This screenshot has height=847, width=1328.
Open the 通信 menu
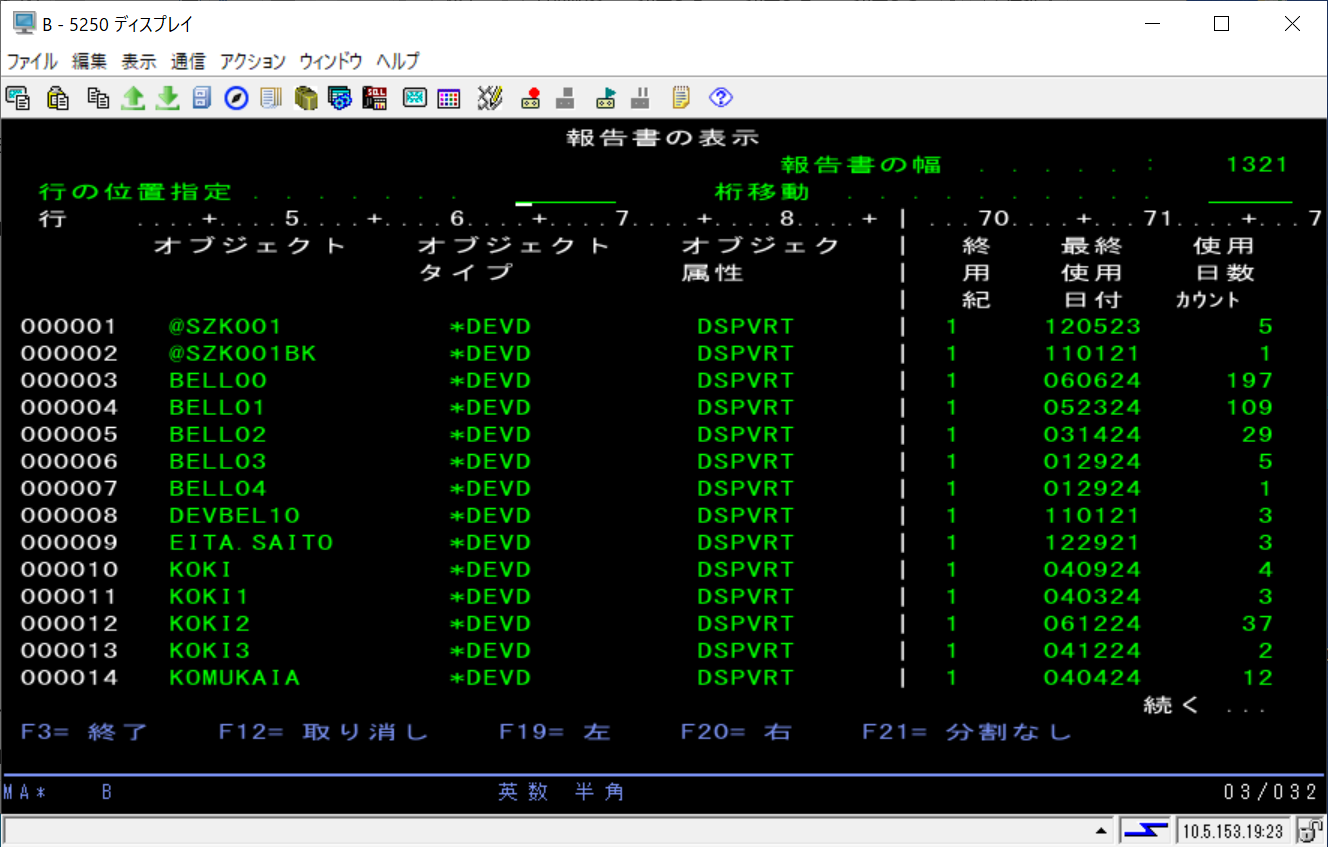[188, 61]
